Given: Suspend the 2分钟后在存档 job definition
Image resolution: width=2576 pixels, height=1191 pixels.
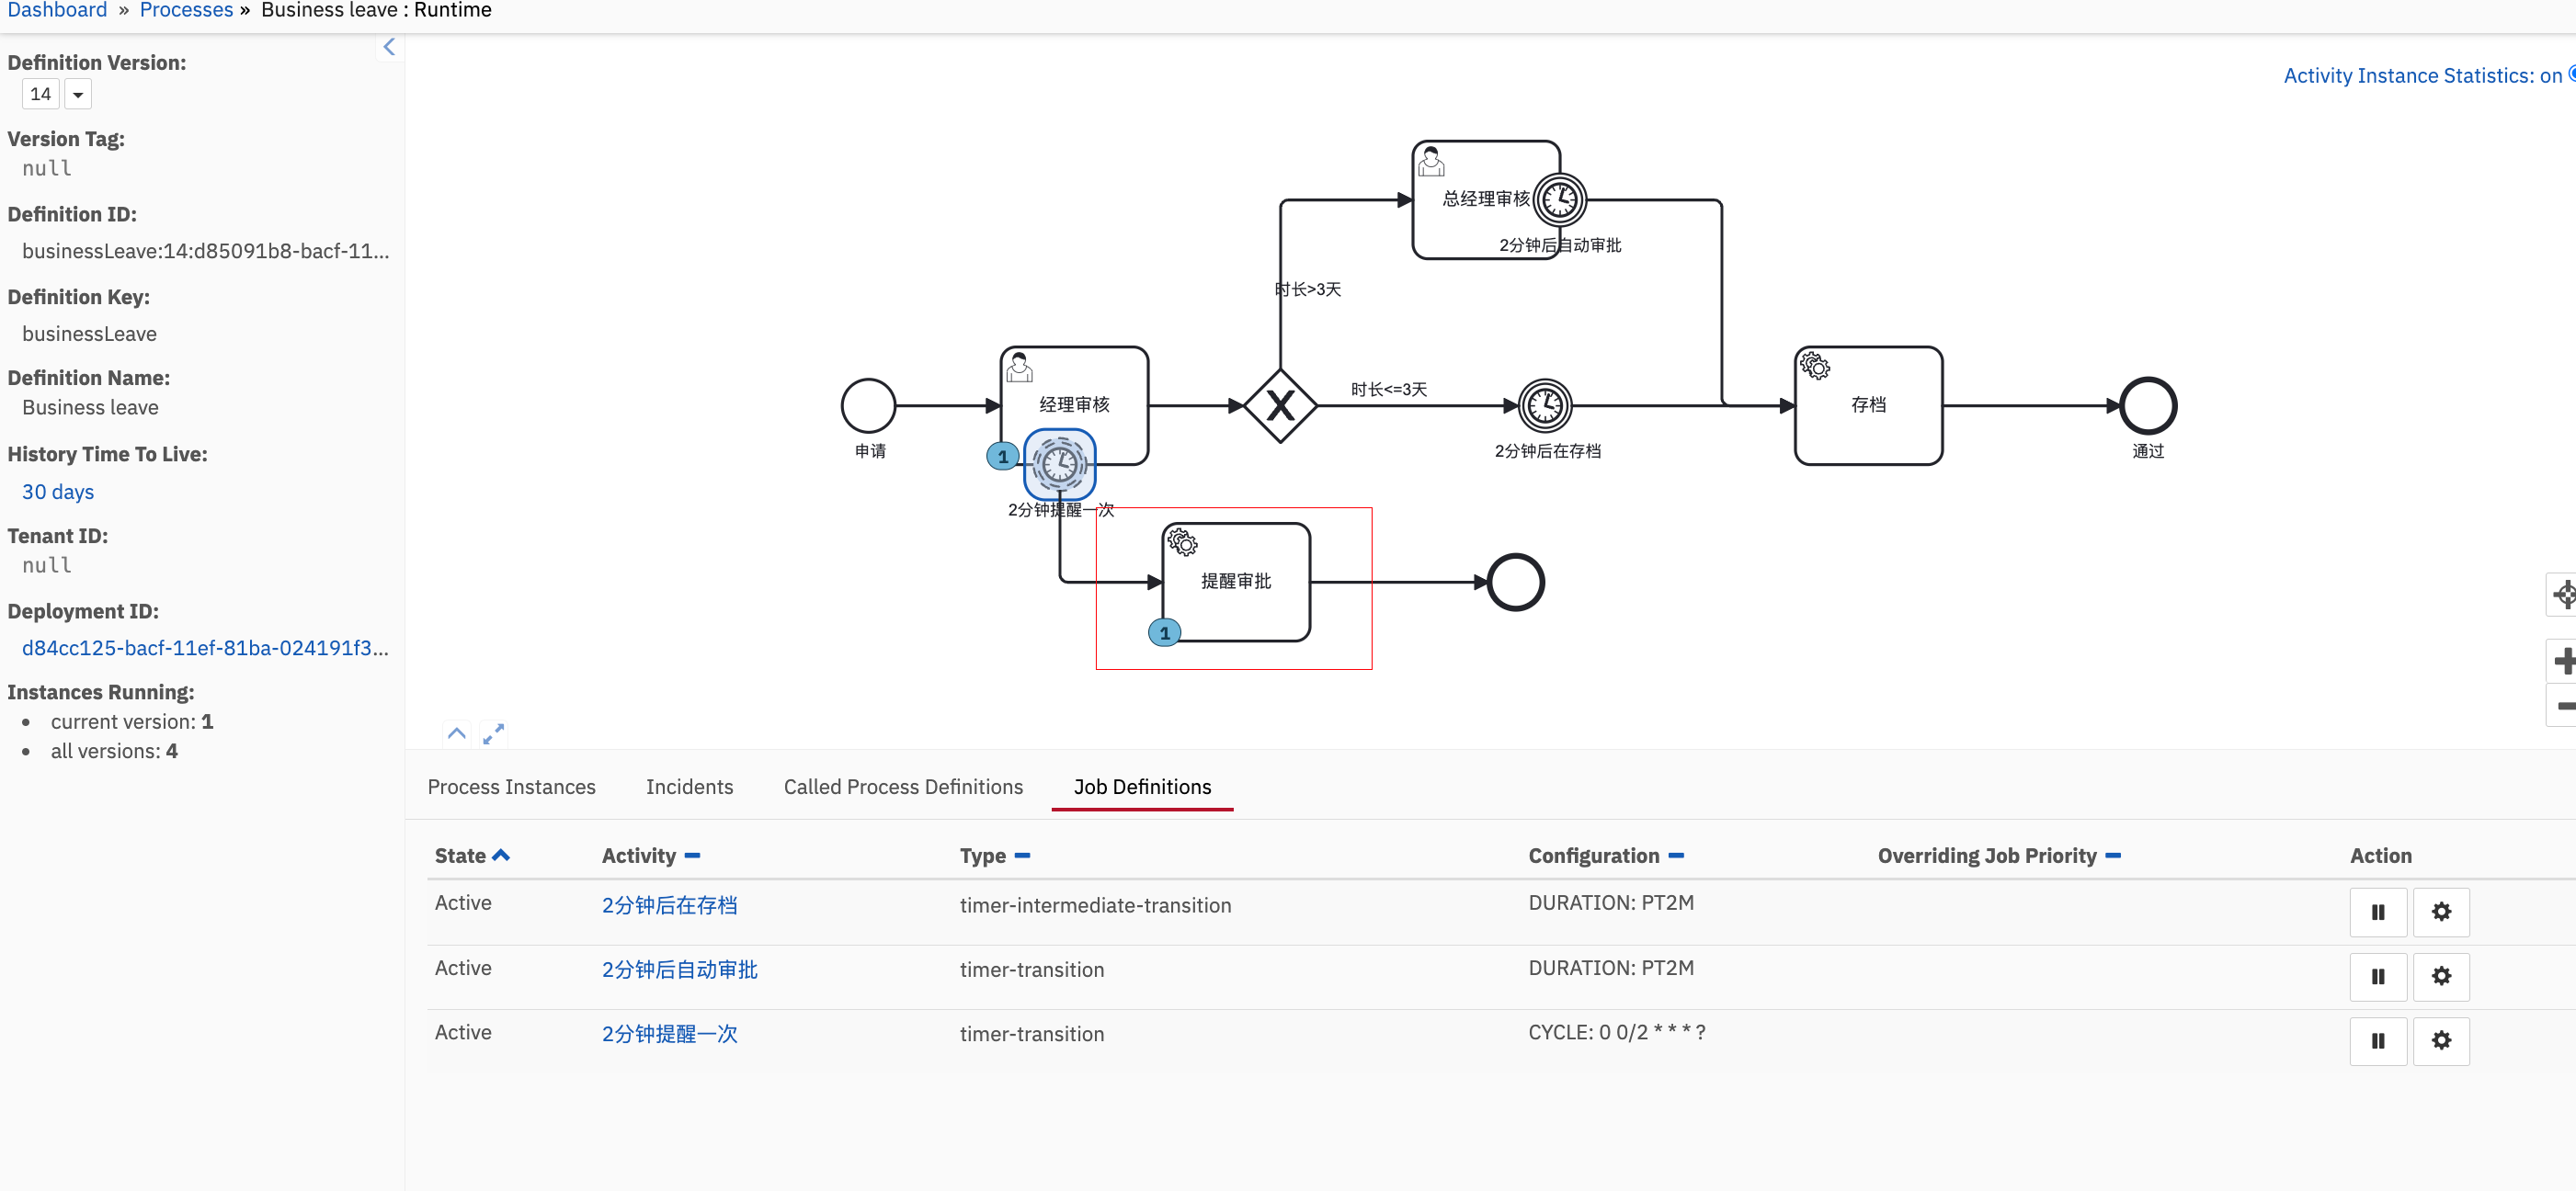Looking at the screenshot, I should (2377, 912).
